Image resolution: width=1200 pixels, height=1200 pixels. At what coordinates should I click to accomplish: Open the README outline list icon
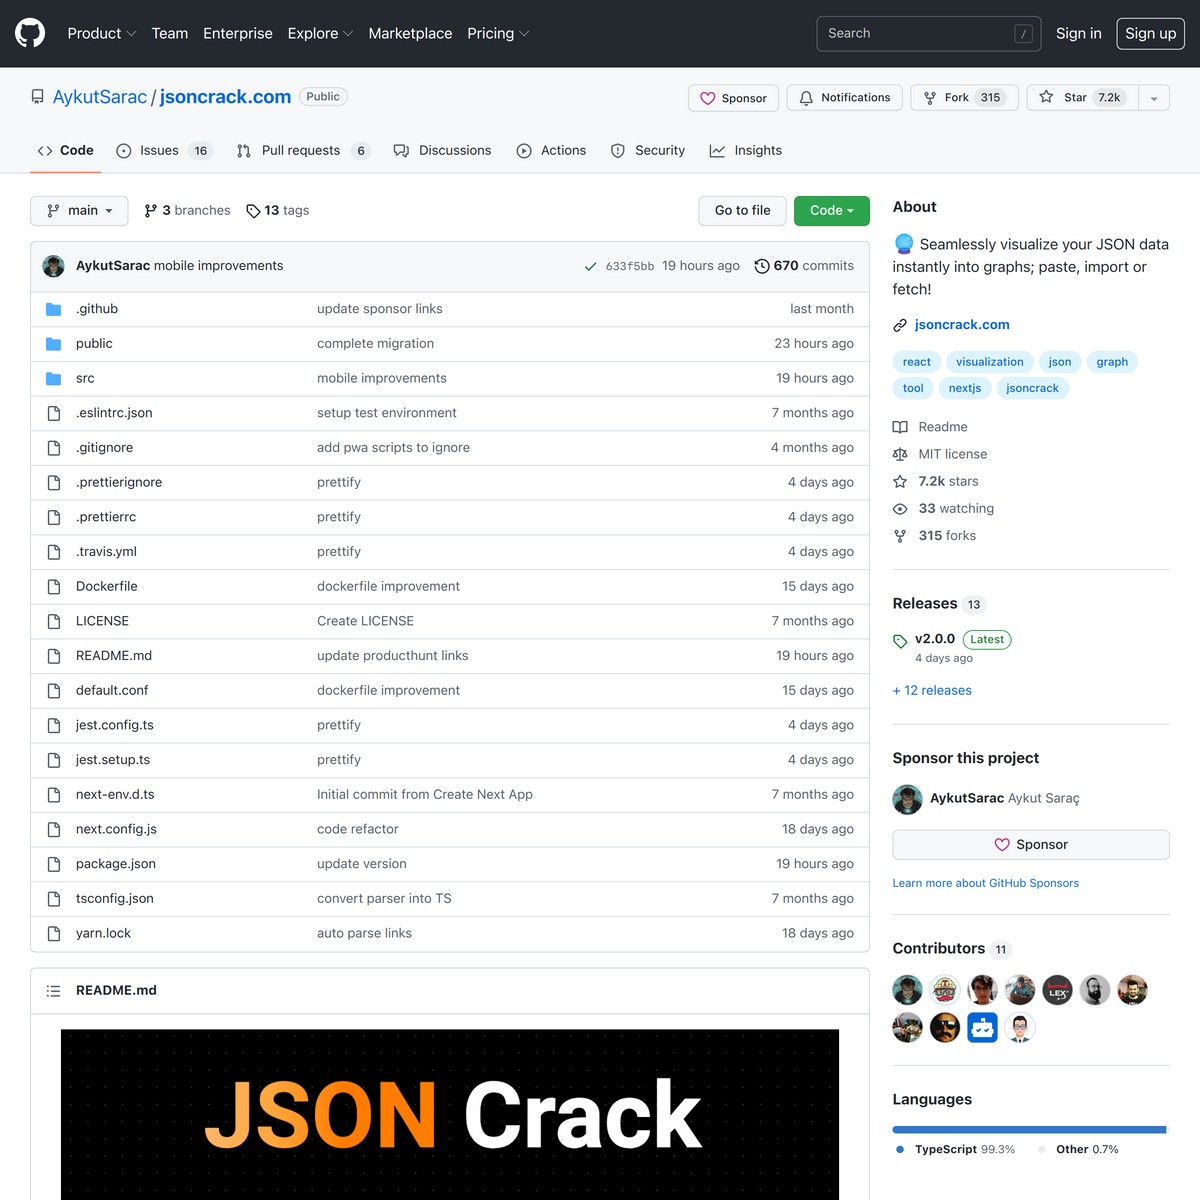point(54,991)
